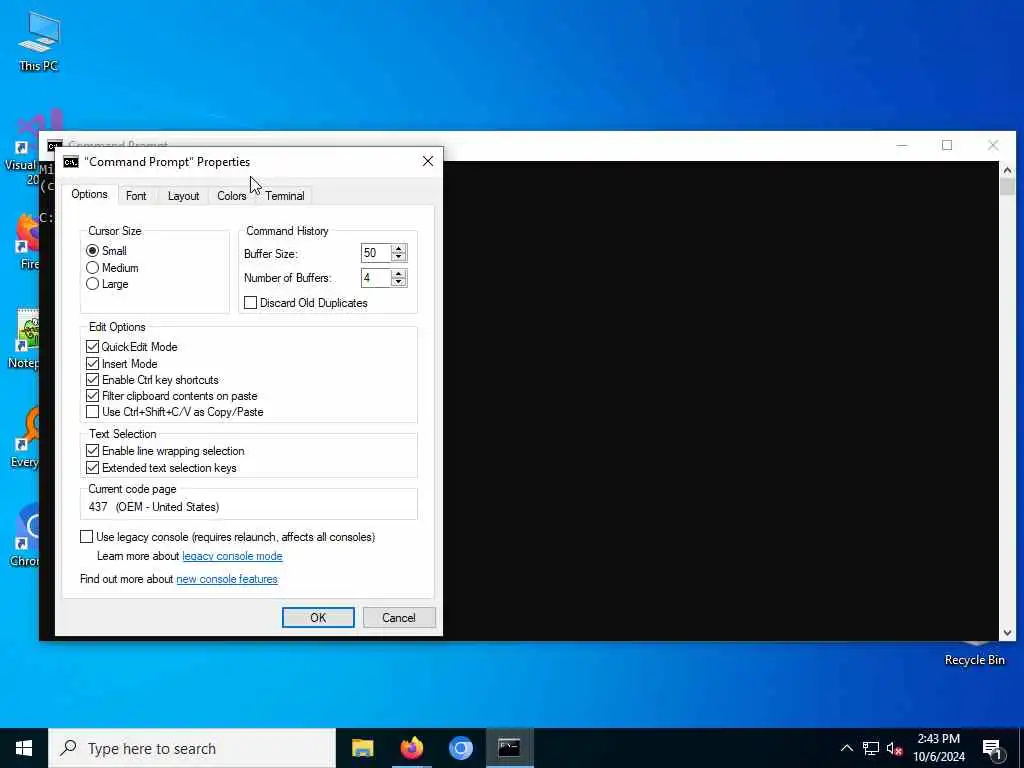
Task: Show hidden tray icons chevron
Action: (846, 748)
